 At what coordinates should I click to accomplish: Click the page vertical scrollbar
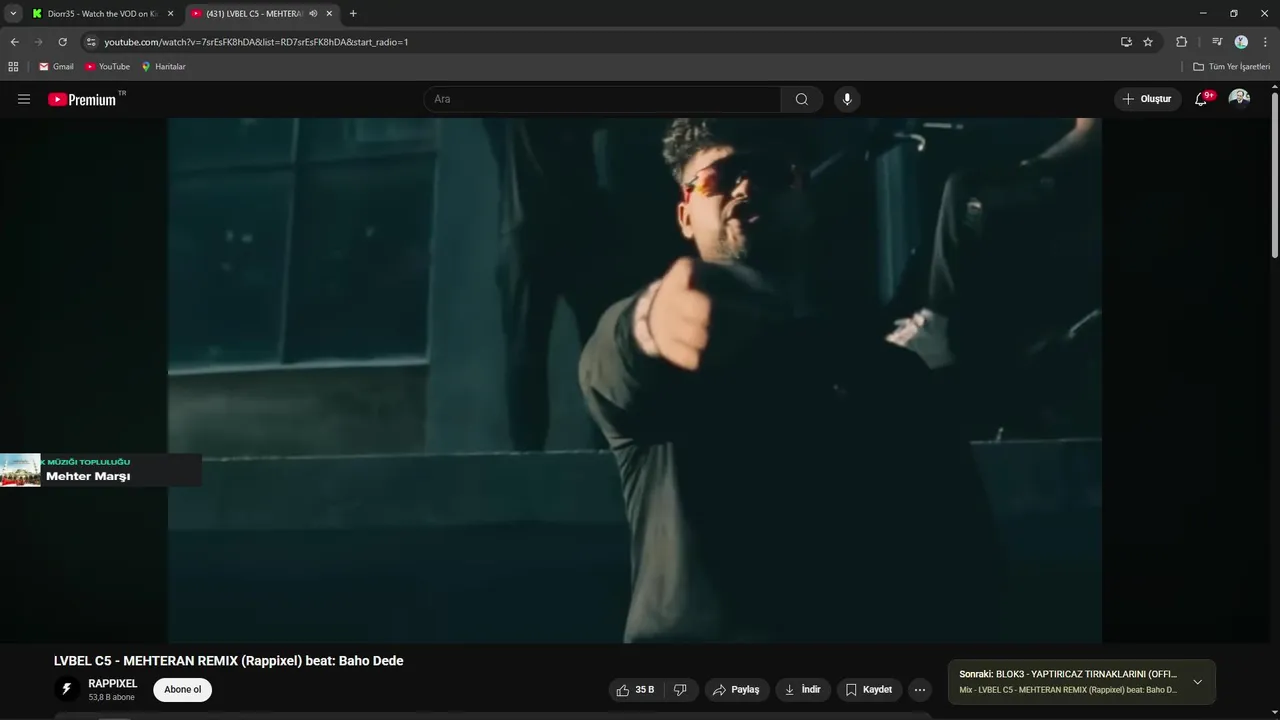(1274, 175)
